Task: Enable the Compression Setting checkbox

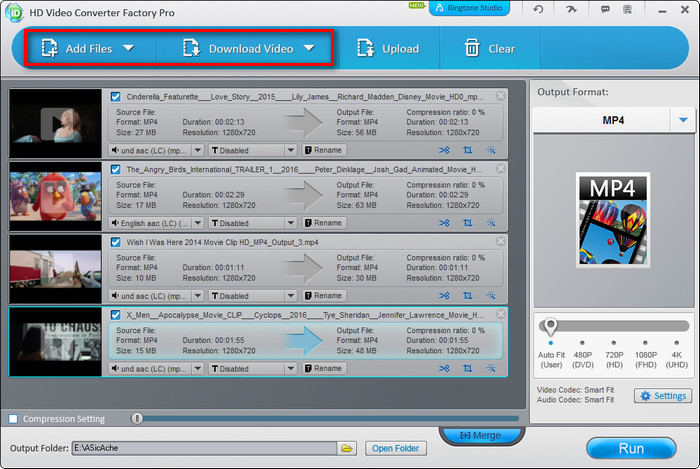Action: pyautogui.click(x=13, y=419)
